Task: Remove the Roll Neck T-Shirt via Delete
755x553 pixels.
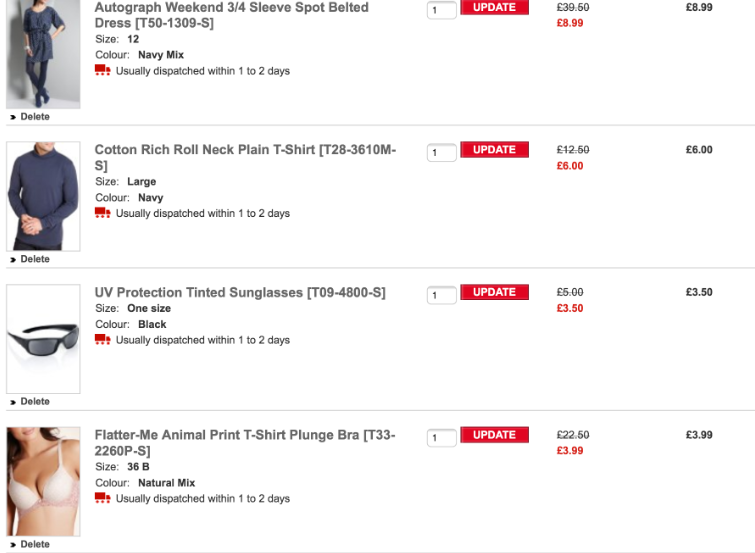Action: coord(34,259)
